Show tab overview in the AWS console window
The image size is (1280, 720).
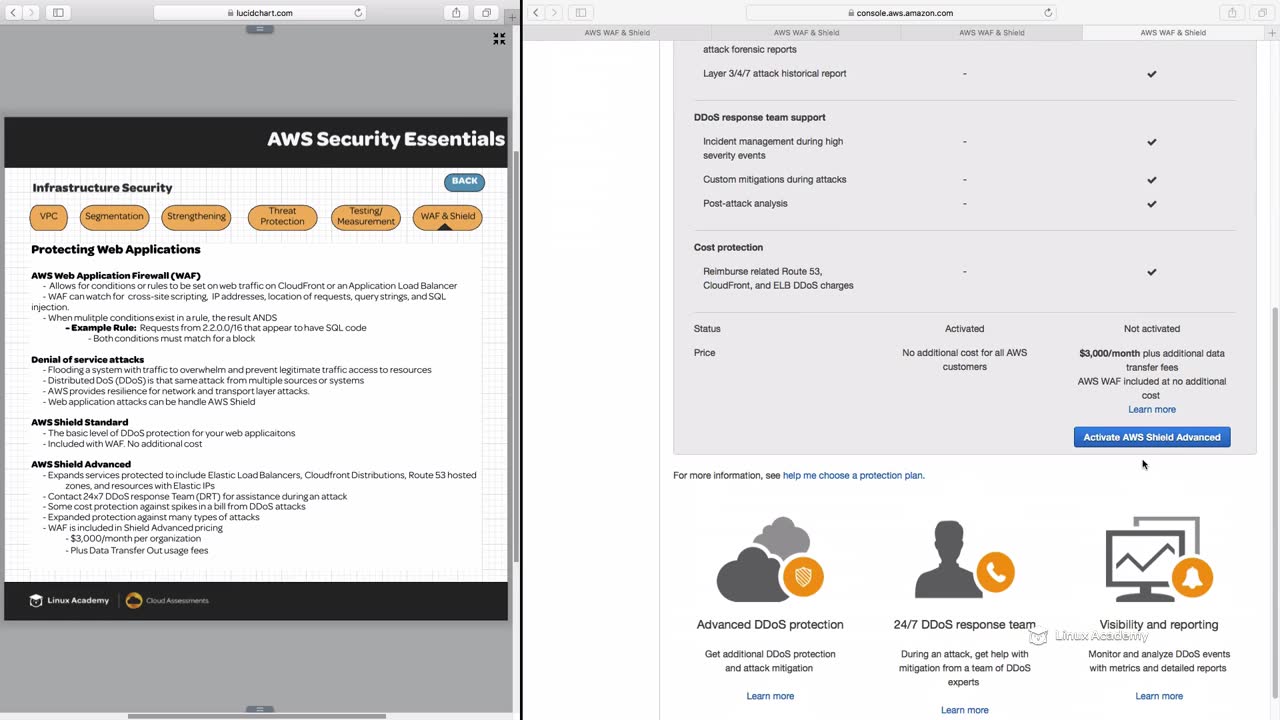pyautogui.click(x=1261, y=13)
